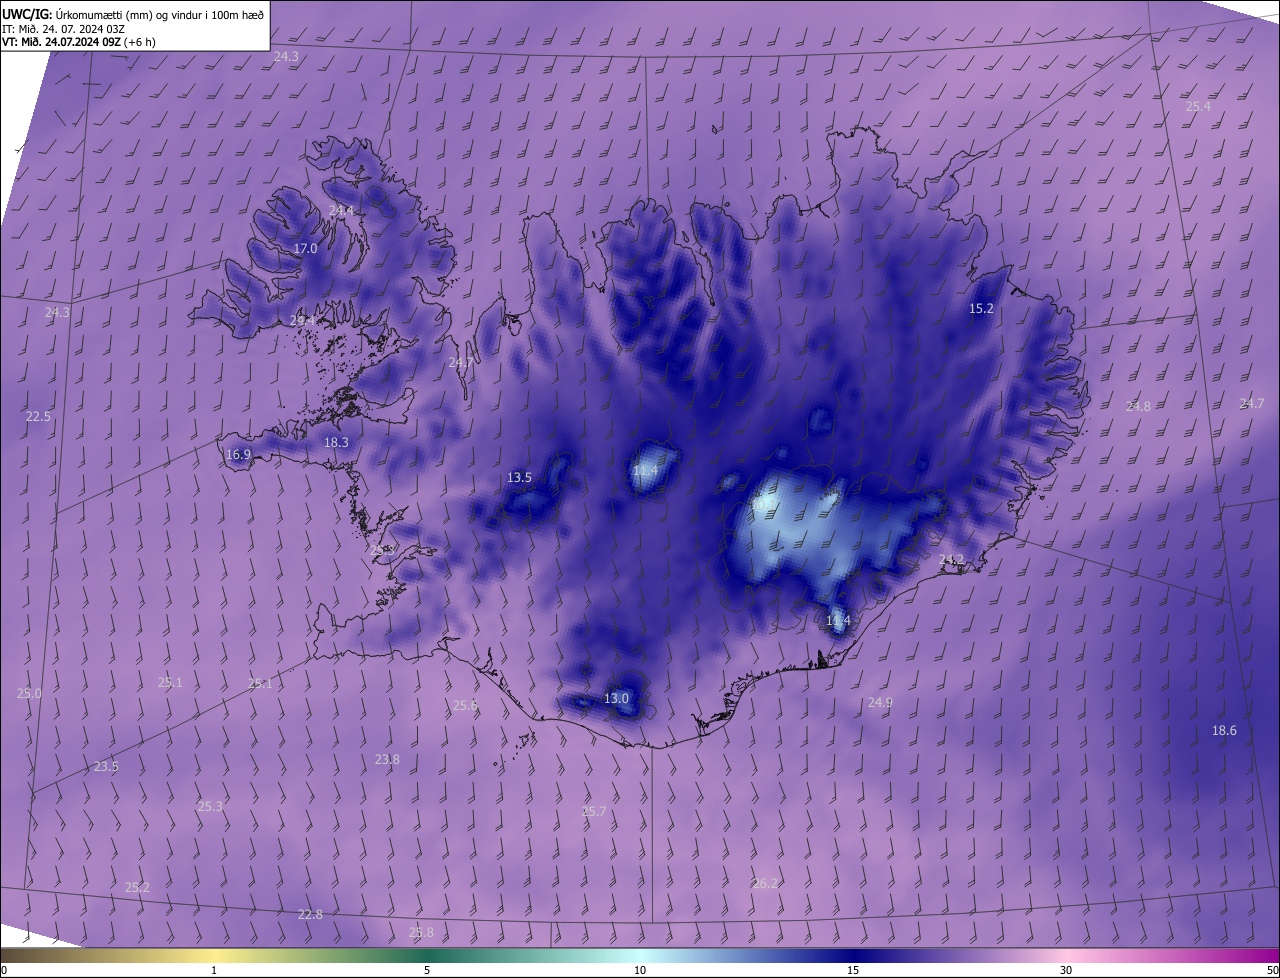Click the color bar tick label 50
This screenshot has height=978, width=1280.
click(x=1272, y=970)
